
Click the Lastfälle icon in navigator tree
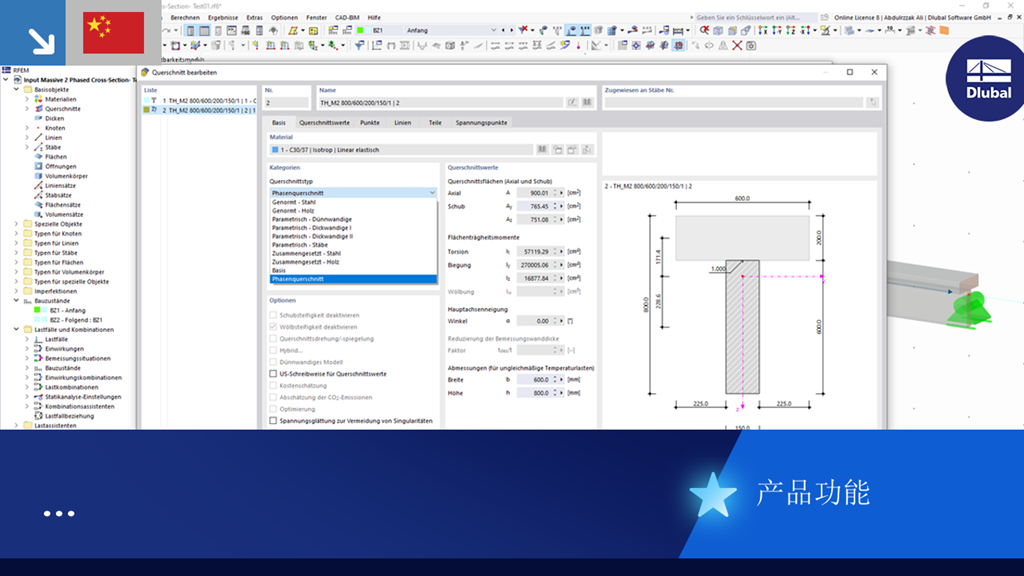click(x=39, y=339)
